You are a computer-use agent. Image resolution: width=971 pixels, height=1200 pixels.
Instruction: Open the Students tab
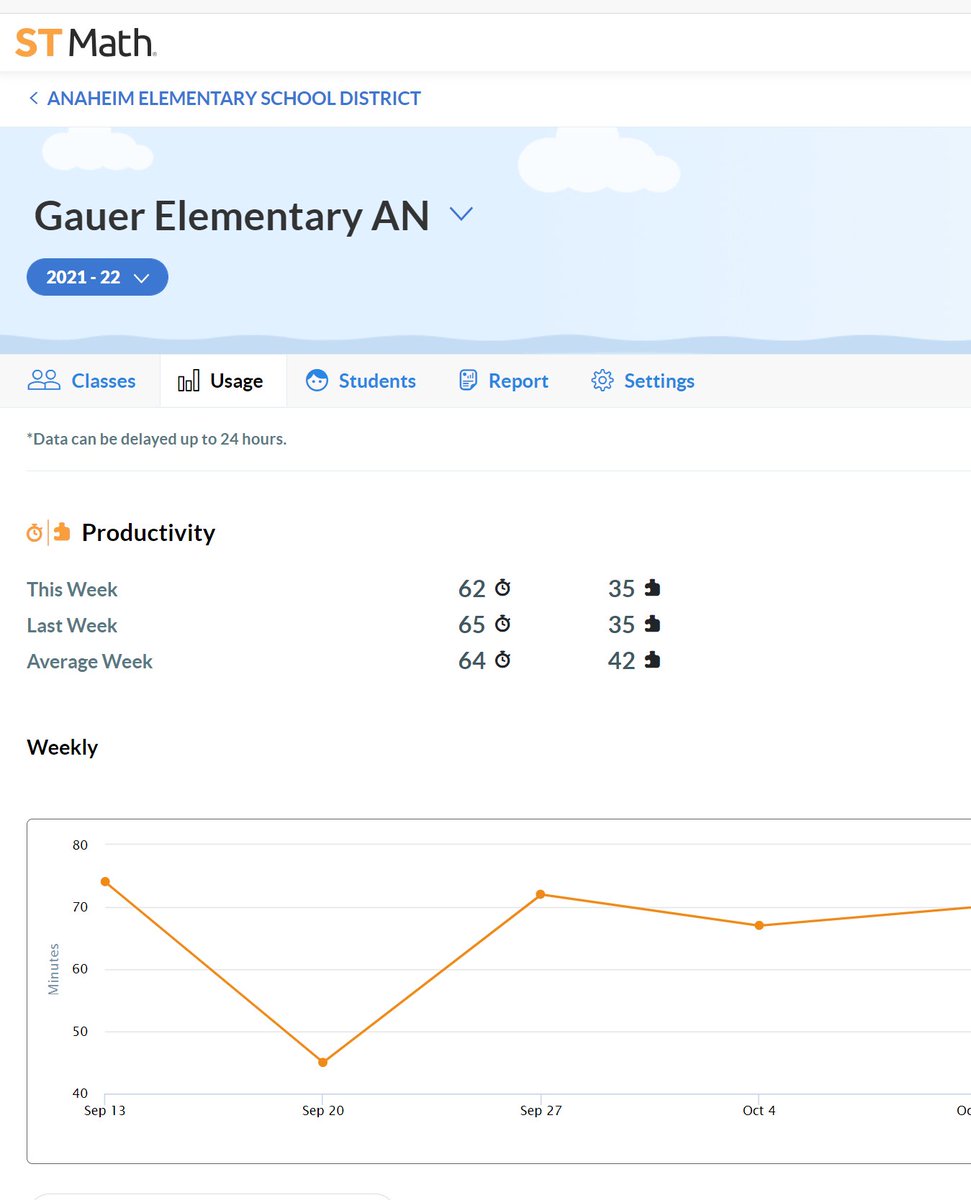(361, 381)
